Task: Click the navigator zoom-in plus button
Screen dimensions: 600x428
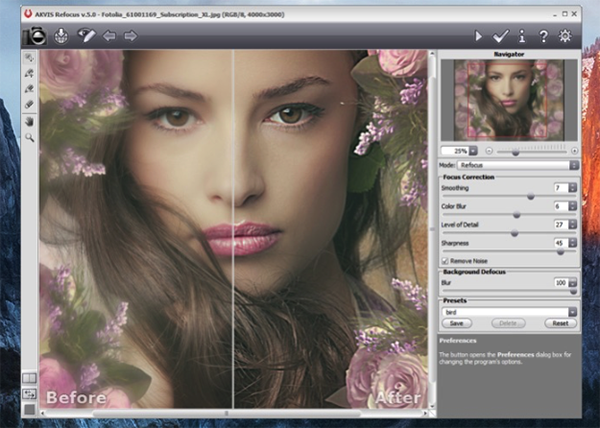Action: coord(574,151)
